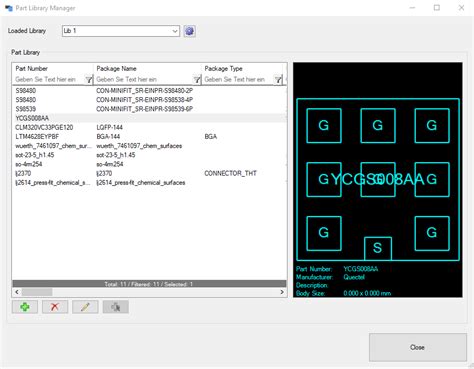
Task: Click the horizontal scrollbar left arrow
Action: [x=17, y=292]
